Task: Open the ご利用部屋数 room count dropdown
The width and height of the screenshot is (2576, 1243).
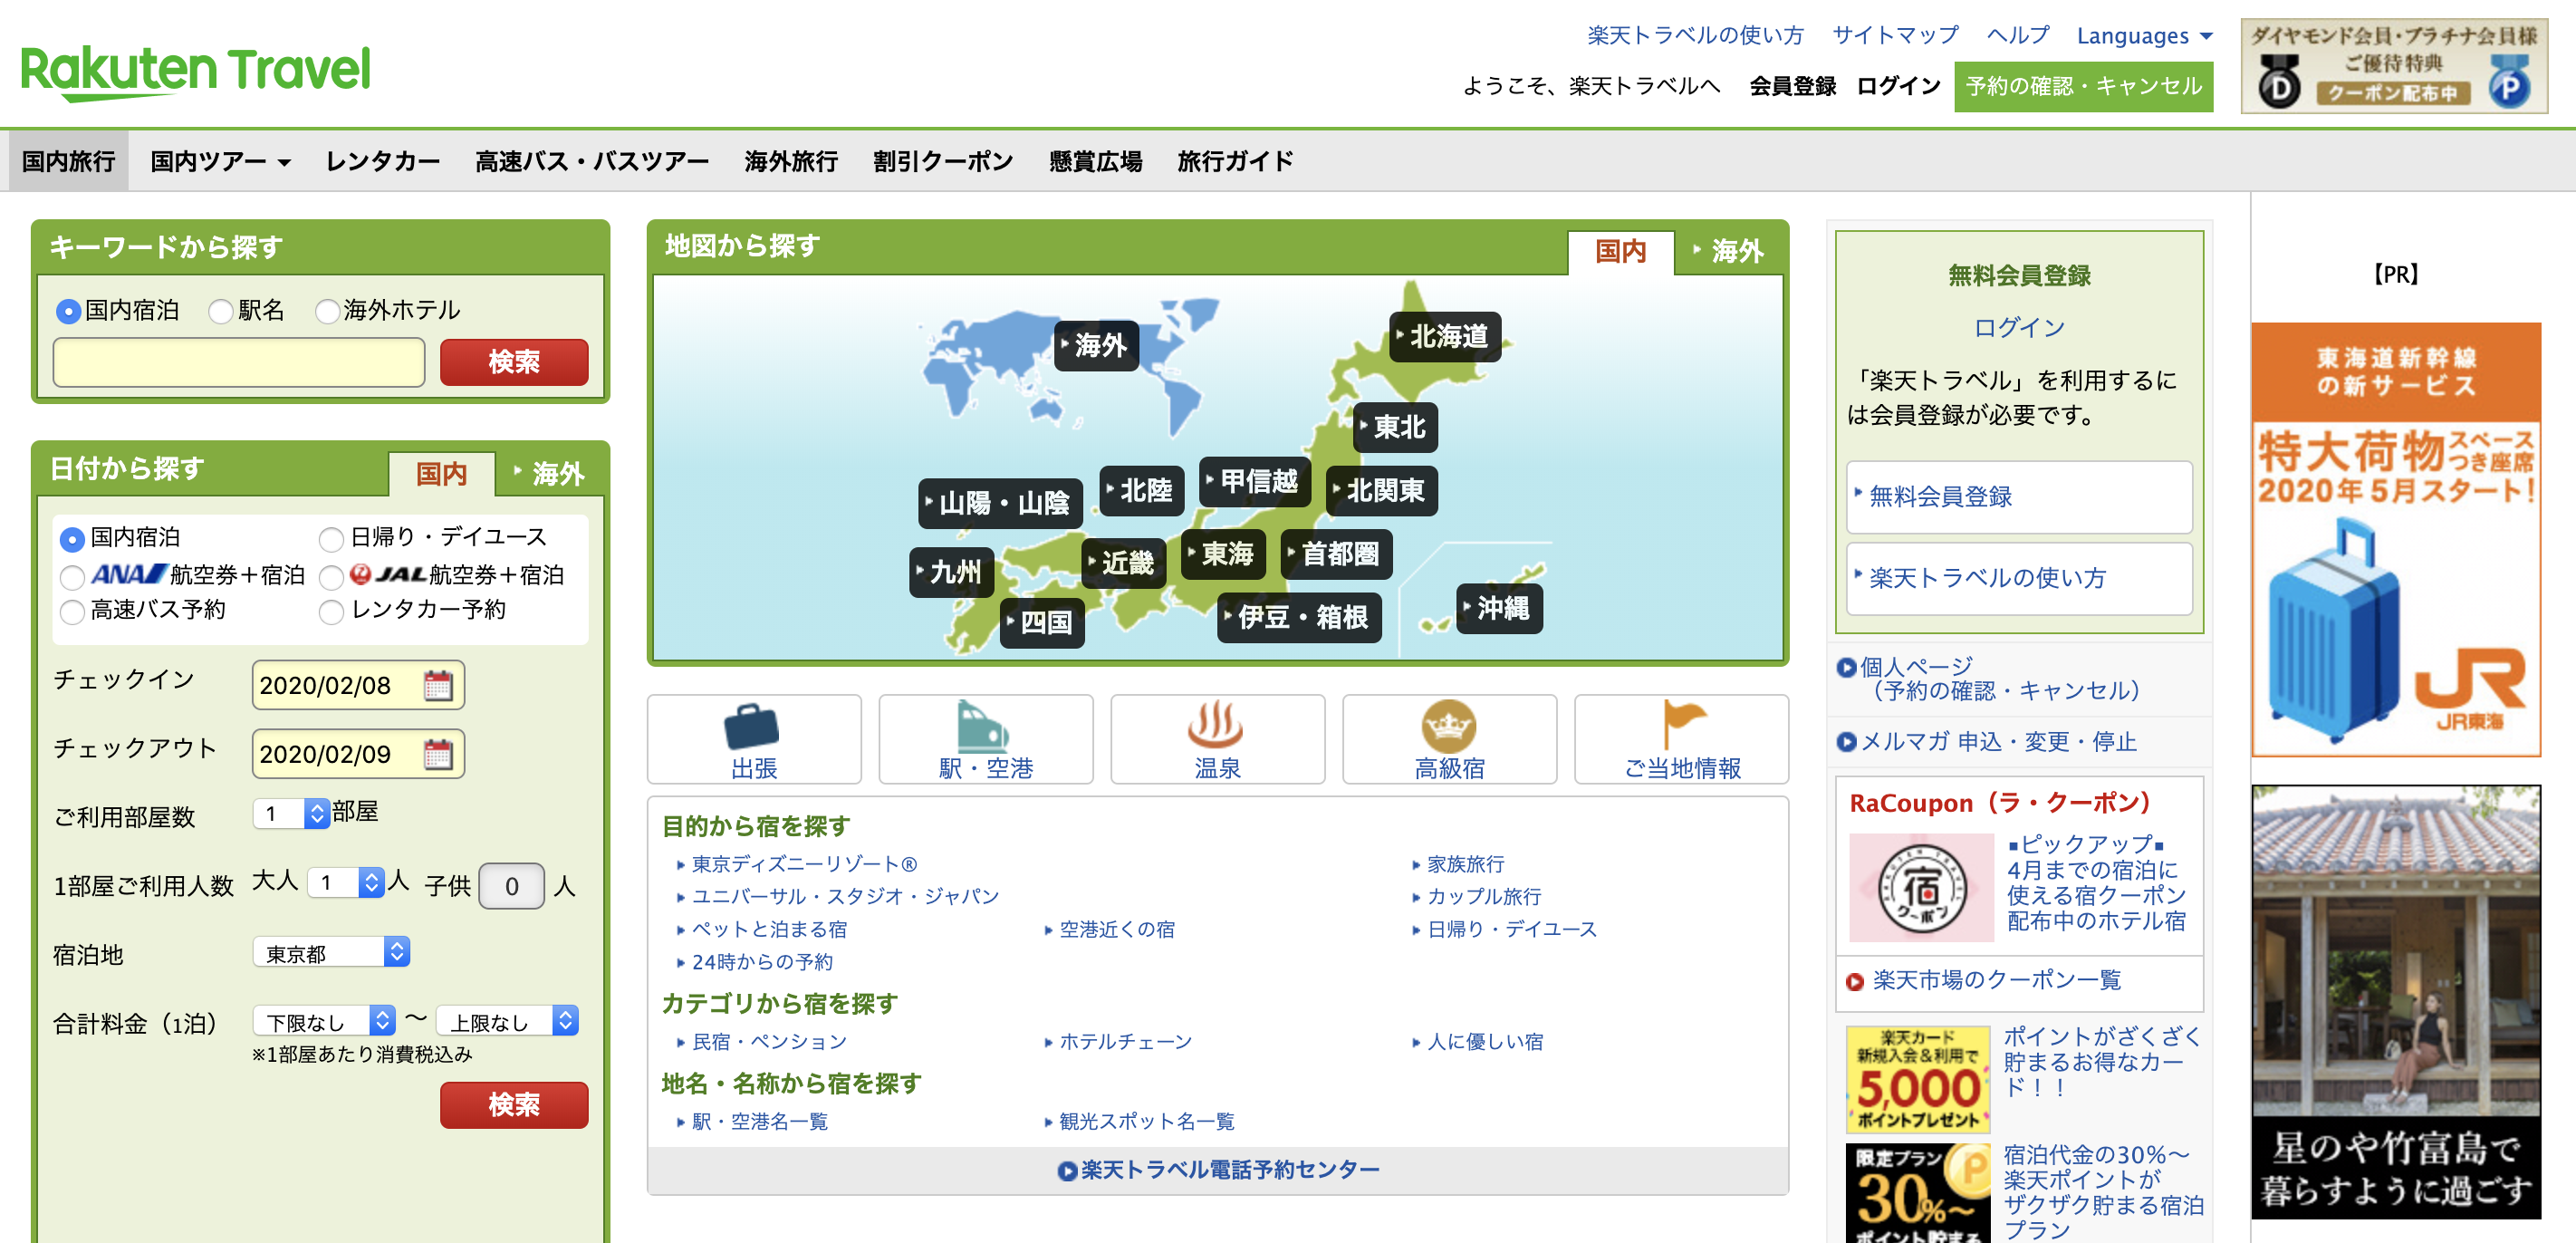Action: (290, 813)
